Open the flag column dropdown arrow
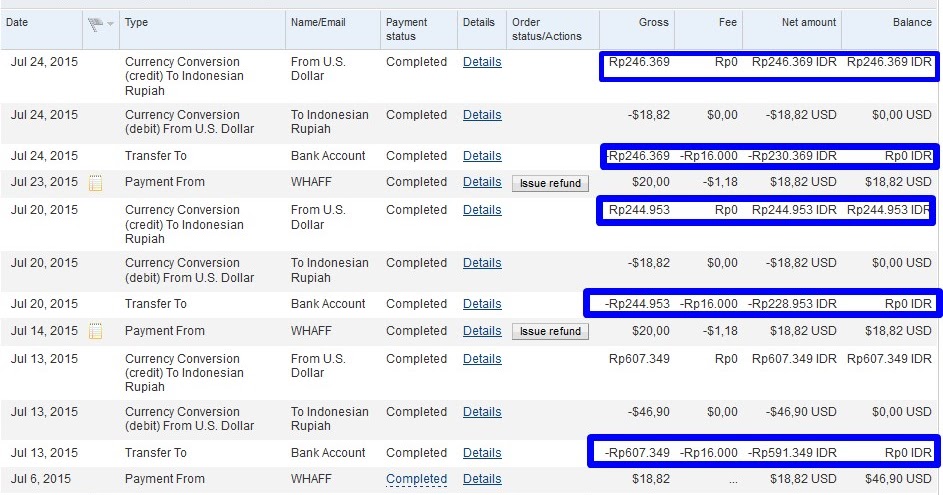943x495 pixels. [111, 24]
